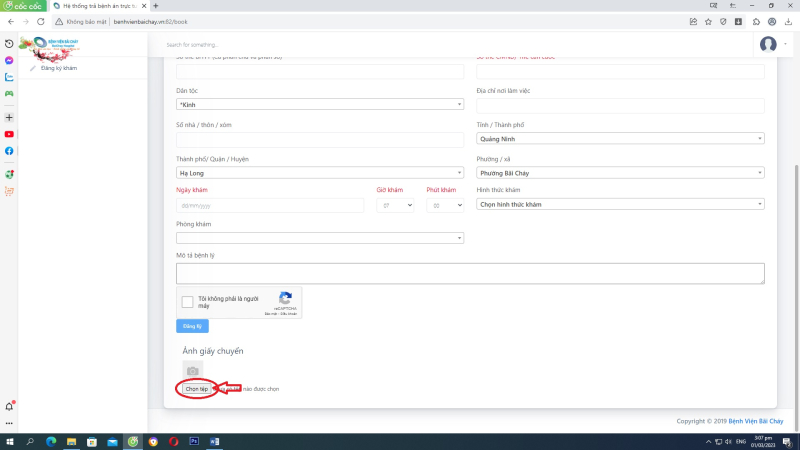Open browsing history in the sidebar

coord(9,43)
